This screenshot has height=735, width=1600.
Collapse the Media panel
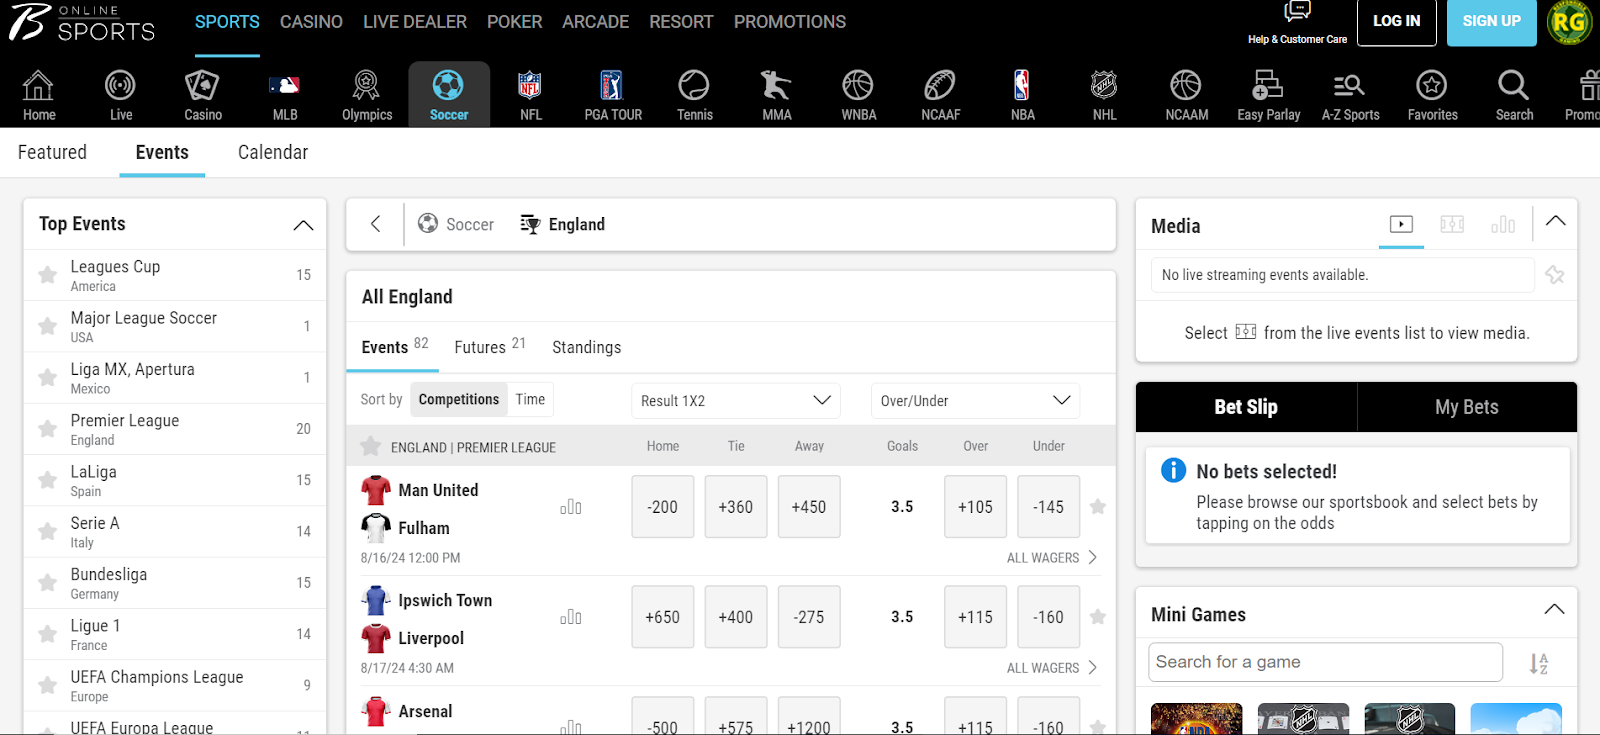(x=1555, y=221)
